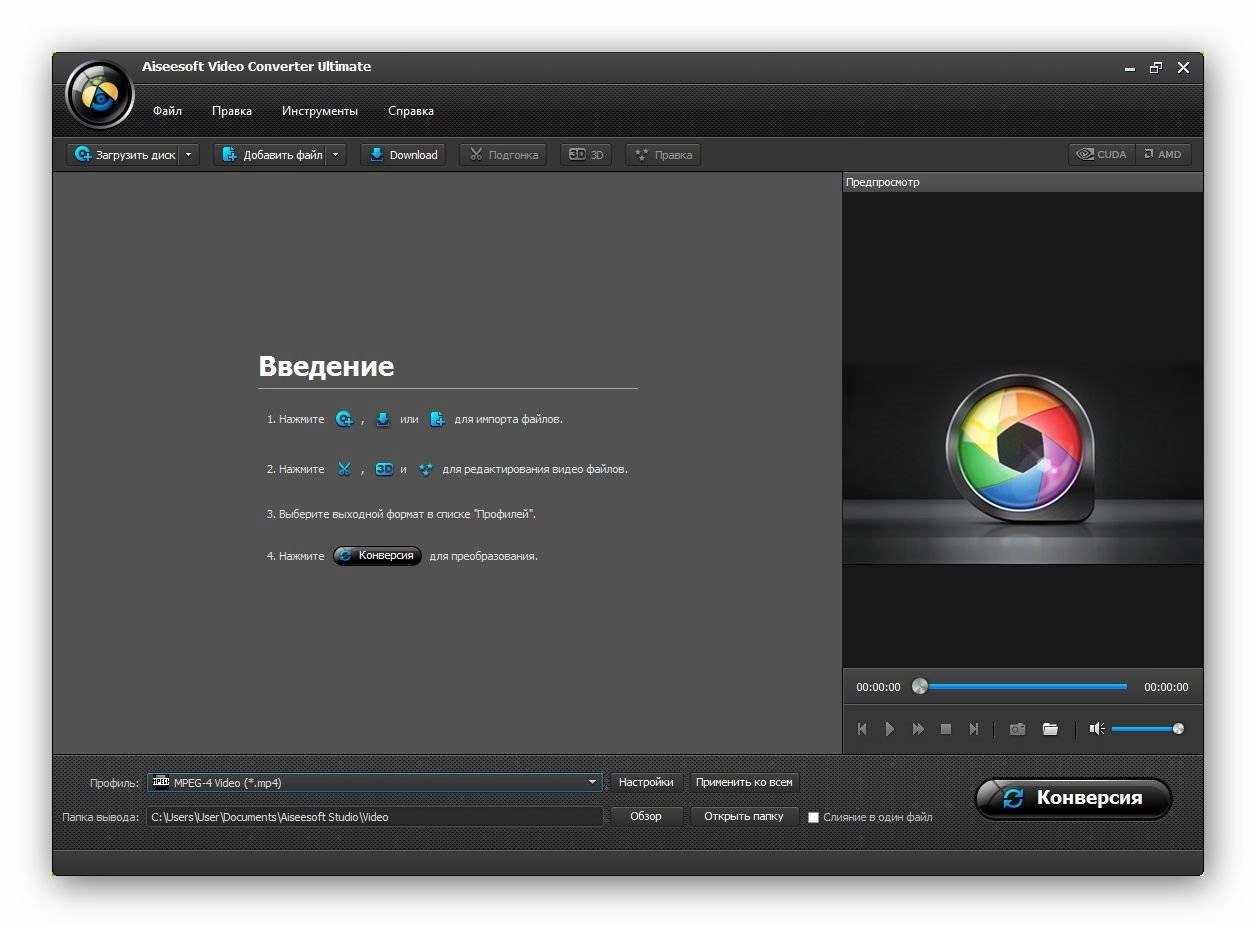This screenshot has width=1256, height=928.
Task: Start conversion with large Конверсия button
Action: [x=1073, y=798]
